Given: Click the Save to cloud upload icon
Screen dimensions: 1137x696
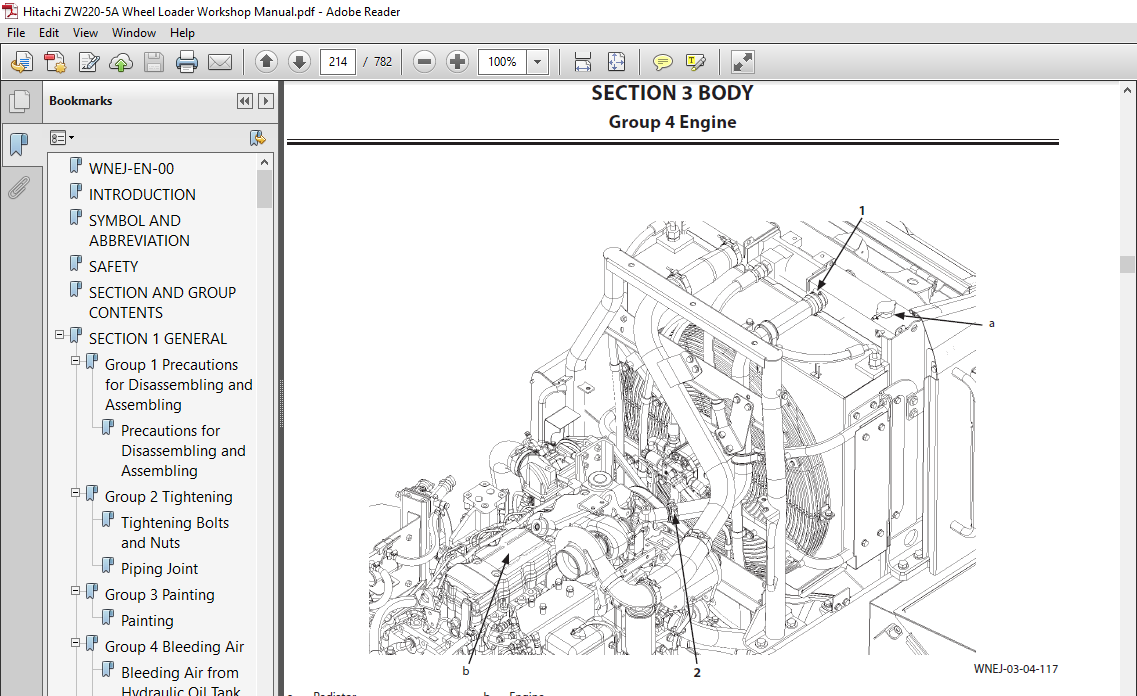Looking at the screenshot, I should click(x=121, y=62).
